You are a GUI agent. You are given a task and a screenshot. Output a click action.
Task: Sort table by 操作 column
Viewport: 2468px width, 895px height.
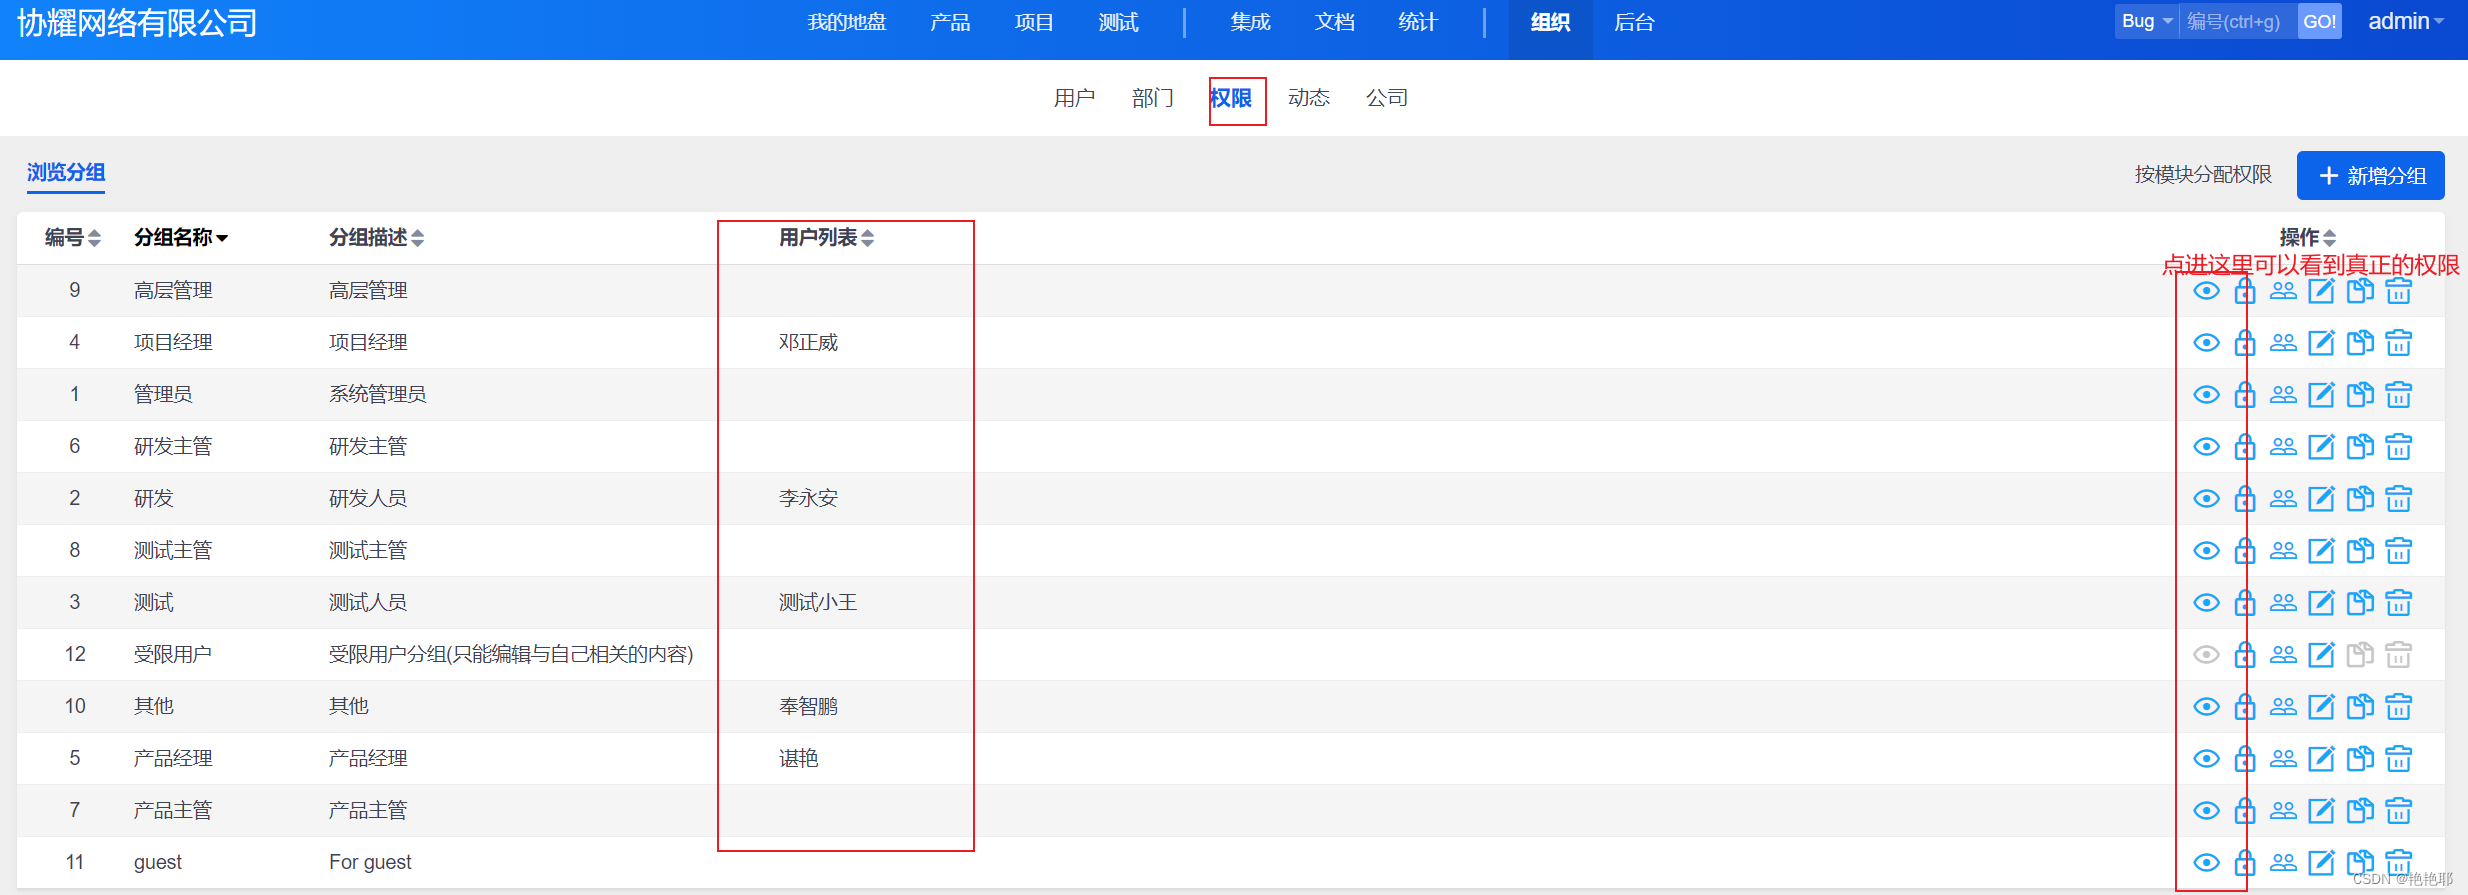pyautogui.click(x=2308, y=238)
